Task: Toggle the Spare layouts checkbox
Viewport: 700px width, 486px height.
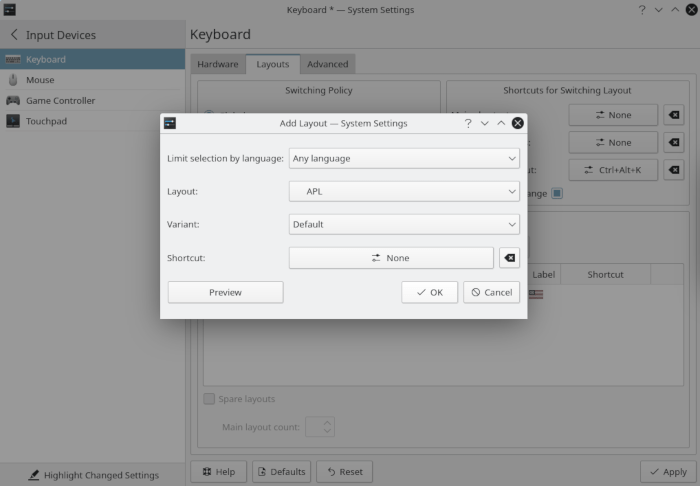Action: (x=209, y=399)
